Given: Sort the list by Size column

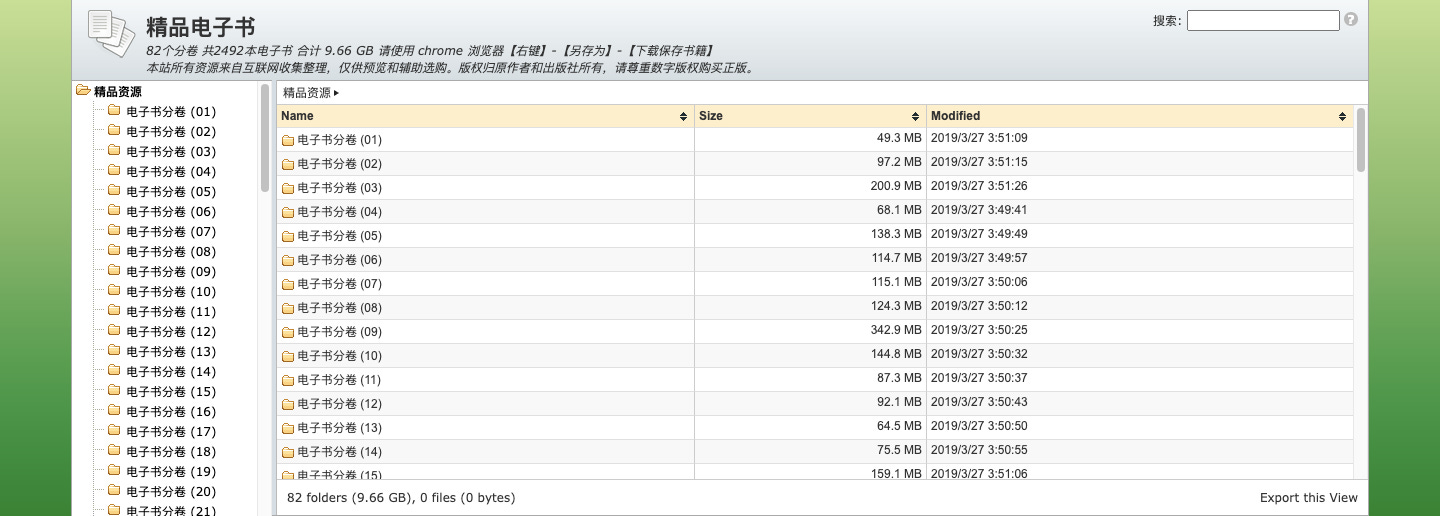Looking at the screenshot, I should click(x=810, y=116).
